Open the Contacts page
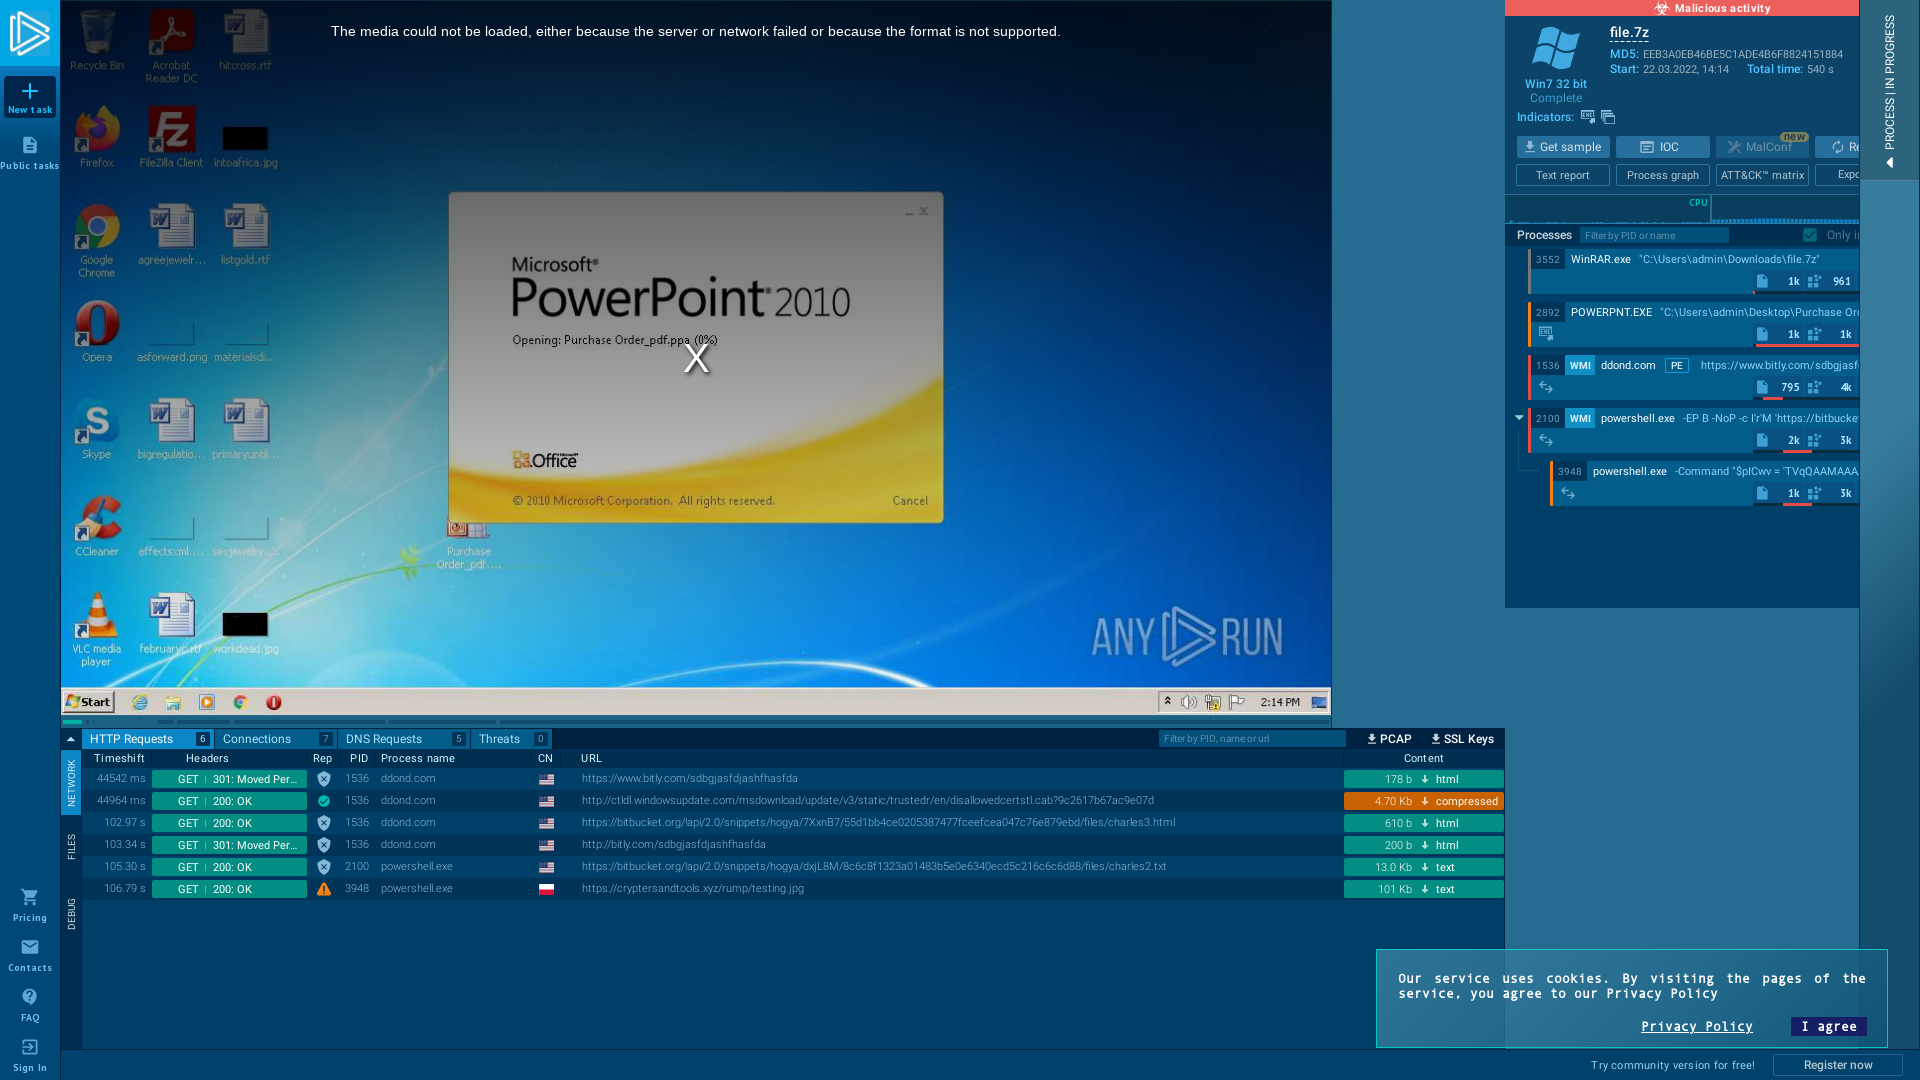The image size is (1920, 1080). click(x=30, y=955)
